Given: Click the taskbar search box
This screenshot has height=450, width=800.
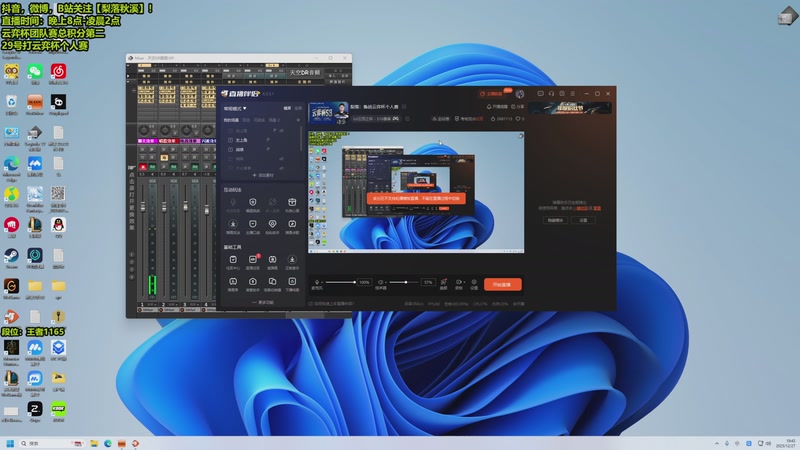Looking at the screenshot, I should point(51,443).
